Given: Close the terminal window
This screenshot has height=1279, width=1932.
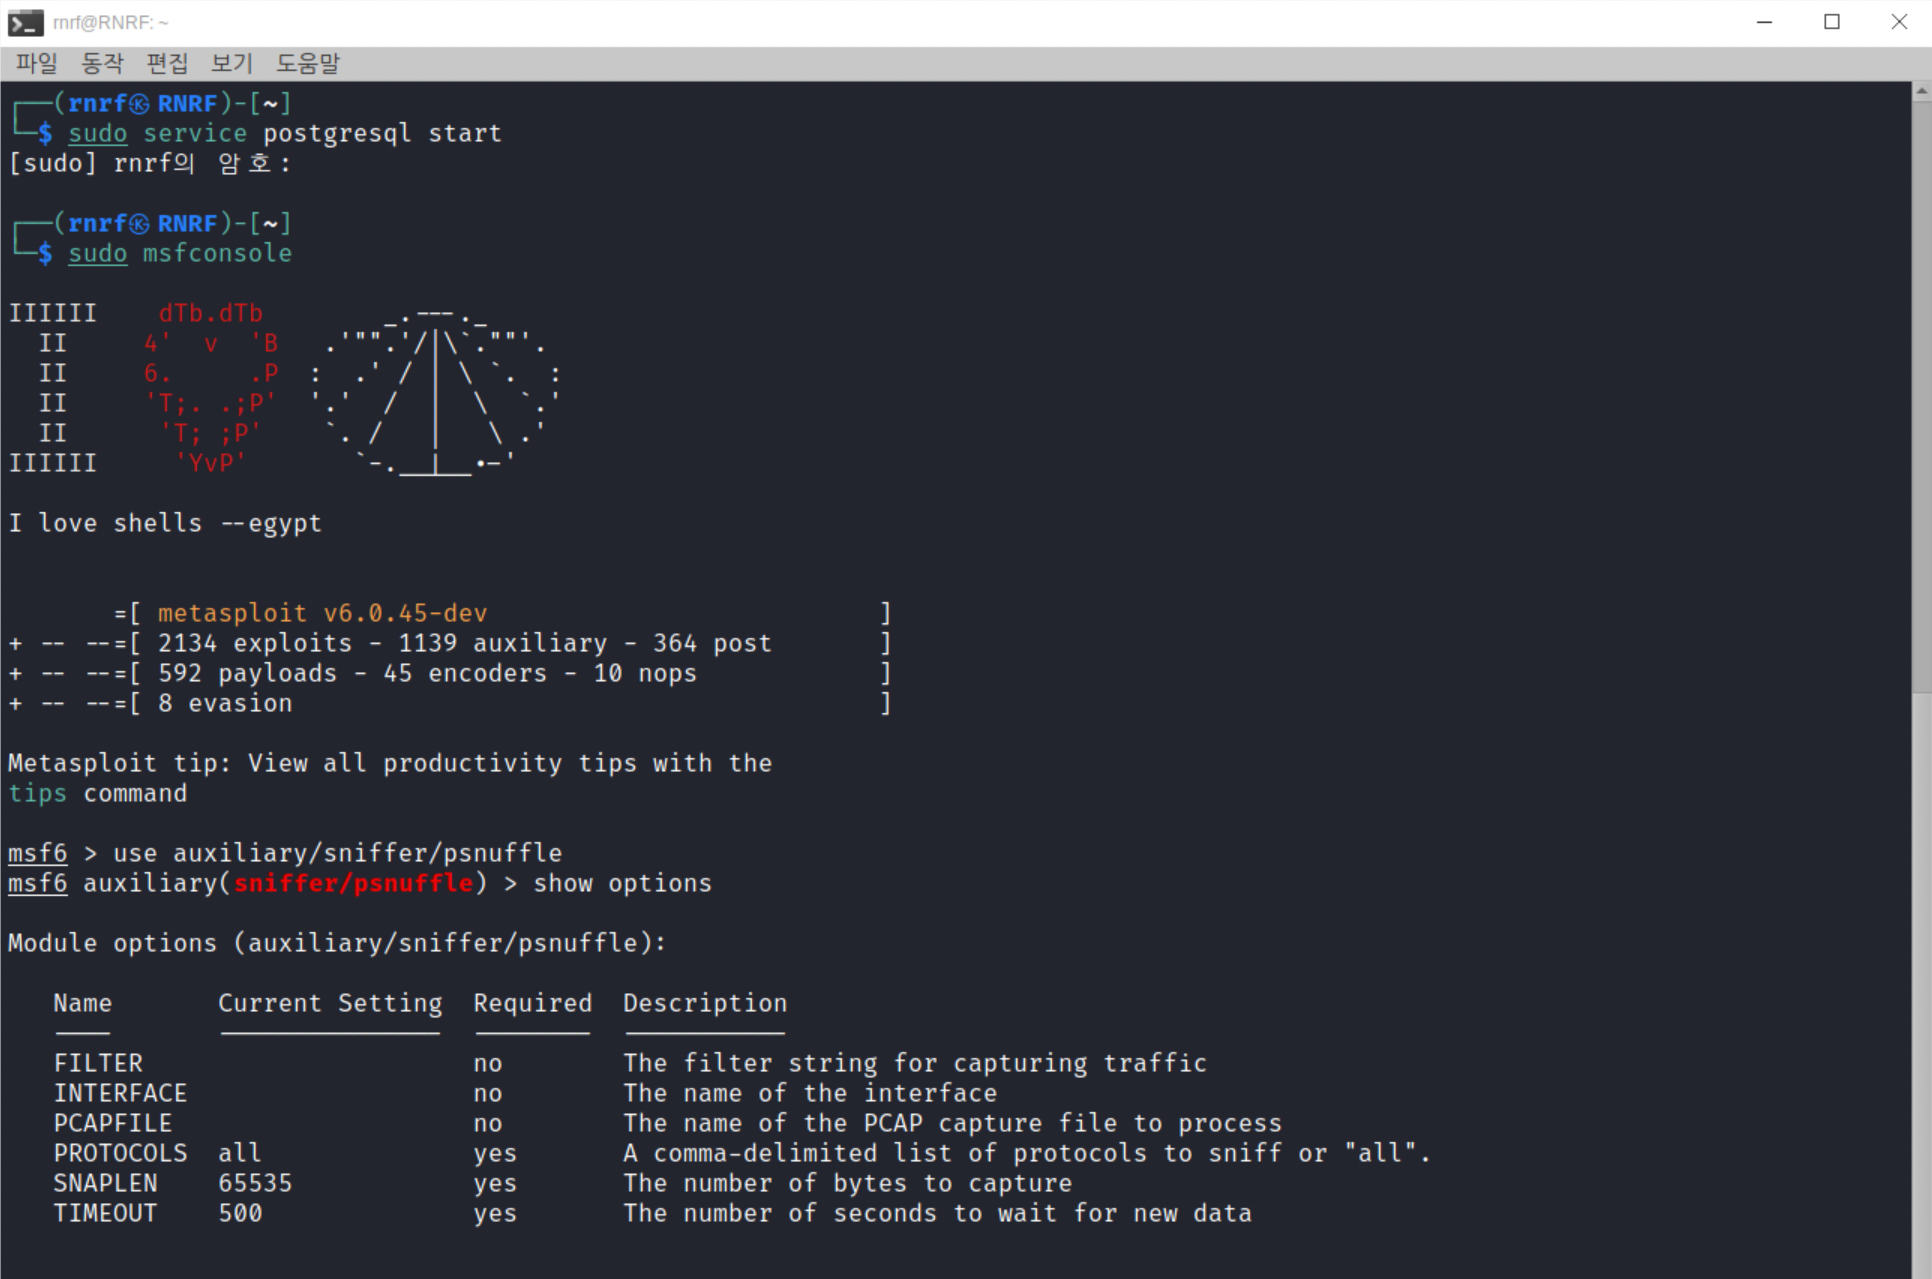Looking at the screenshot, I should pos(1898,22).
